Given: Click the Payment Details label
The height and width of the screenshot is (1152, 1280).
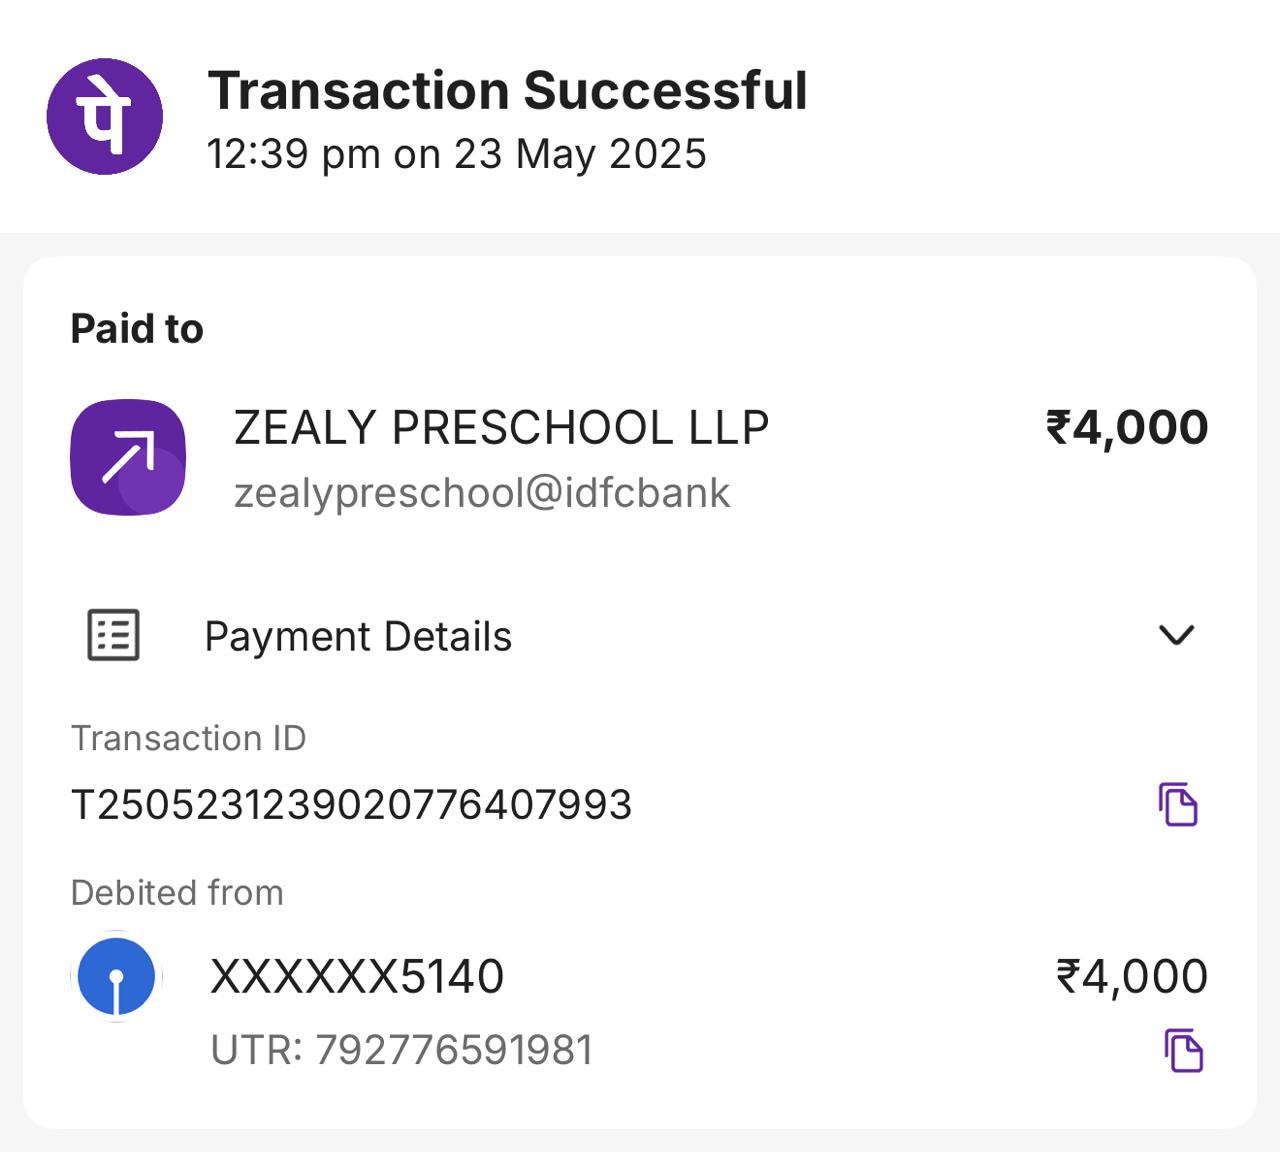Looking at the screenshot, I should (358, 637).
